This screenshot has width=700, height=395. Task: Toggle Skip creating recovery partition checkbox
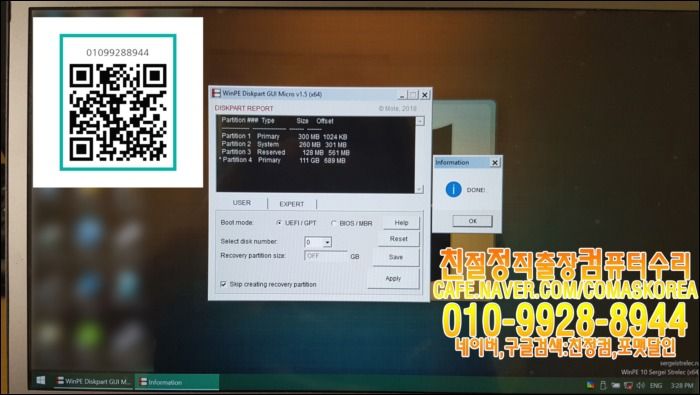223,284
